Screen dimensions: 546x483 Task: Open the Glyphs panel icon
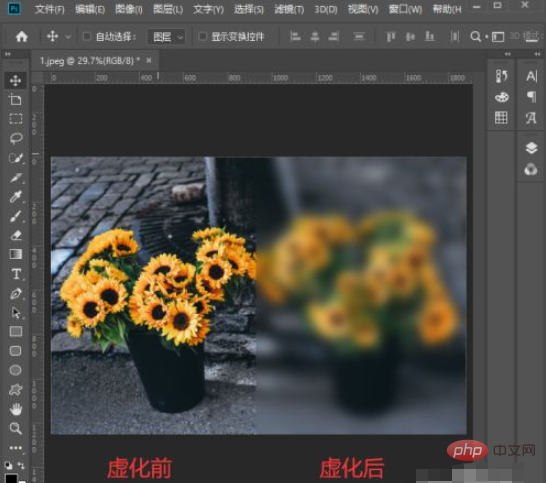coord(531,118)
